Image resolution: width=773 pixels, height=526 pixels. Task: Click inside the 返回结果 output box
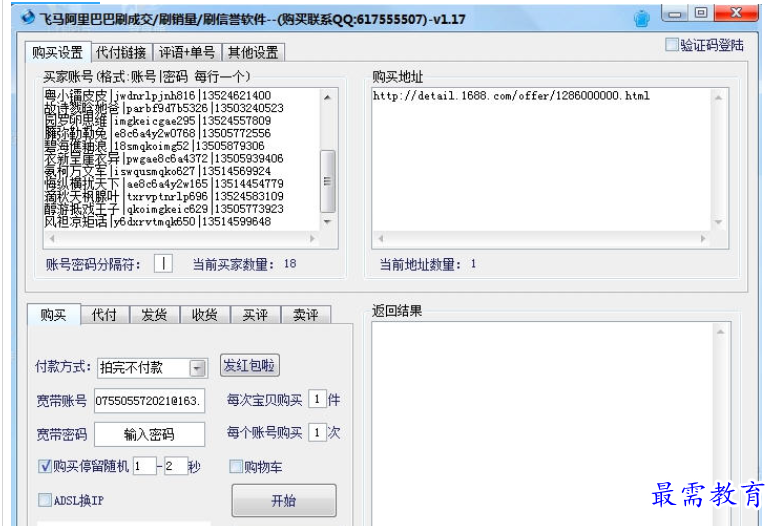click(543, 424)
